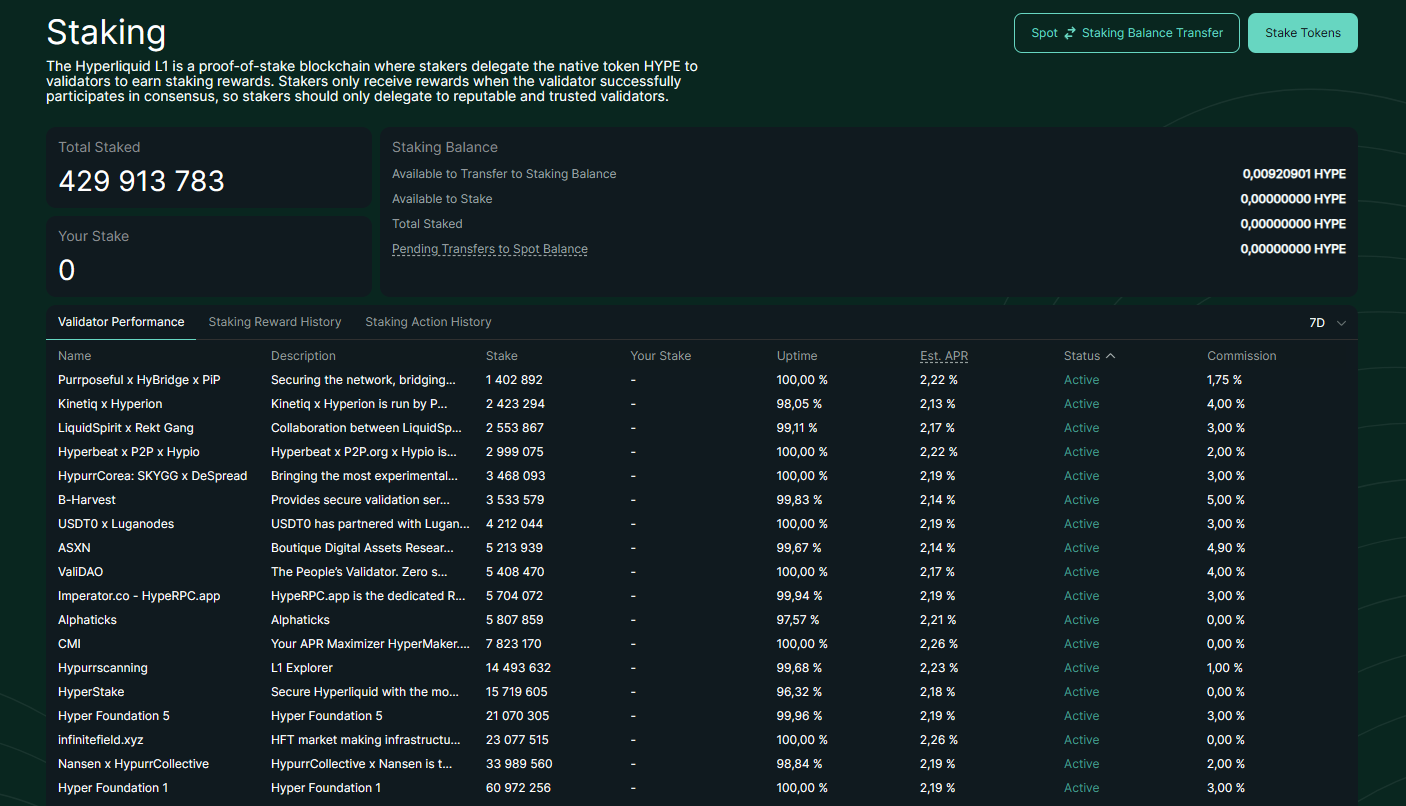Click HypurrCorea: SKYGG x DeSpread validator

(152, 476)
